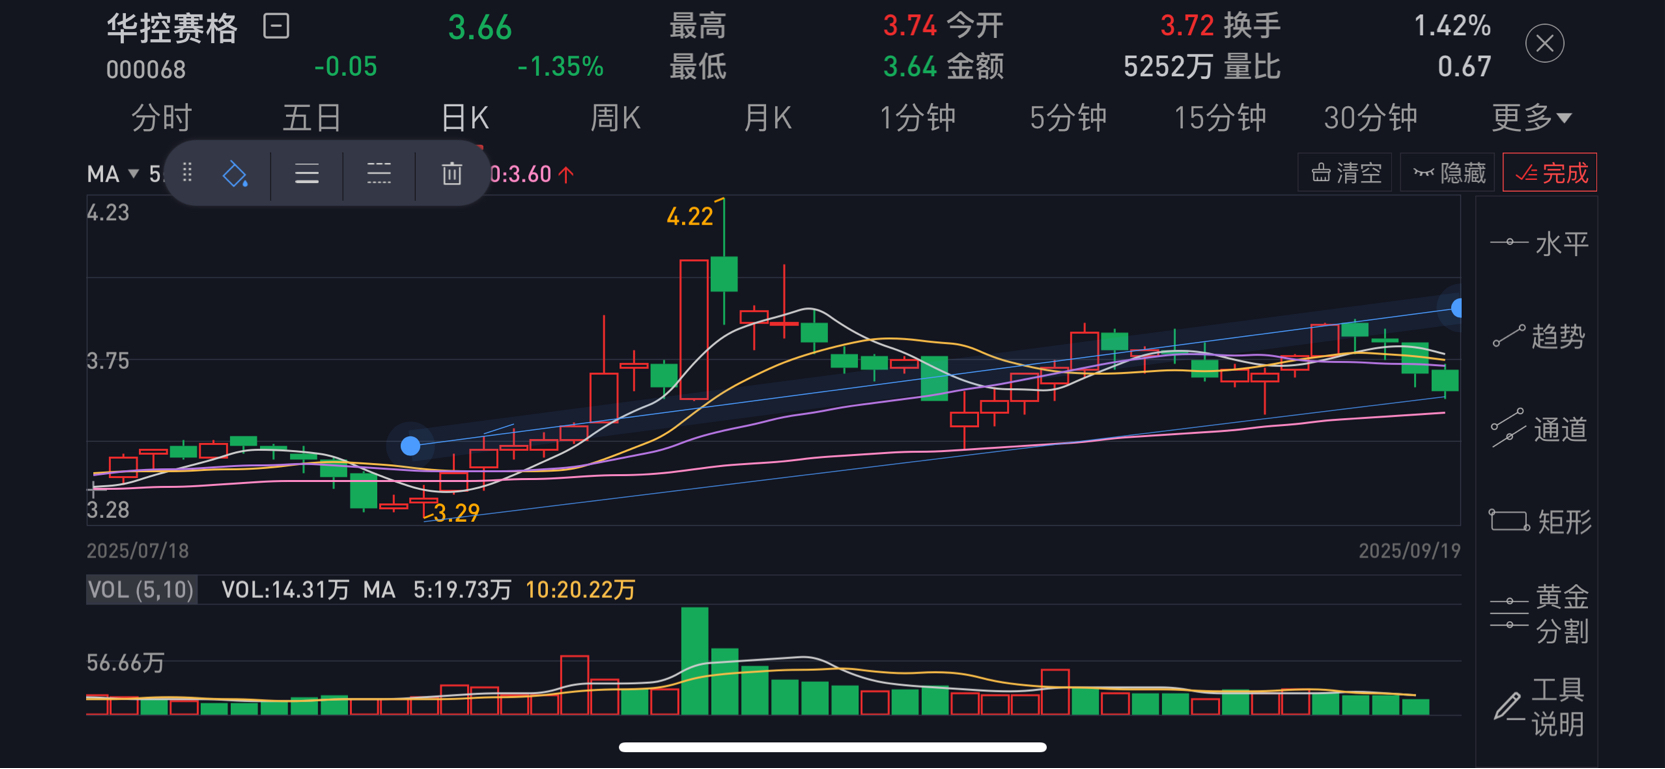Tap the current price 3.66
The image size is (1665, 769).
tap(480, 28)
